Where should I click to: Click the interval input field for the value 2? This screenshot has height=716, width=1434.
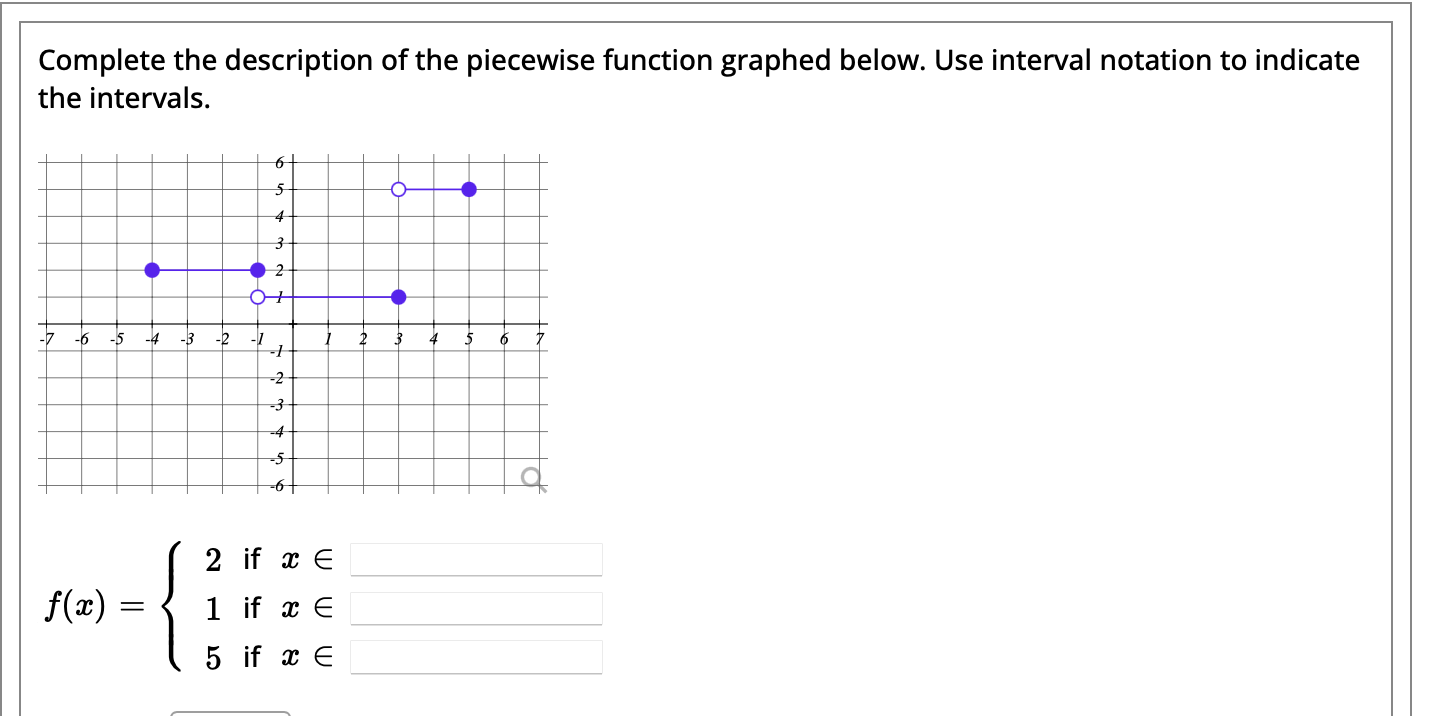click(476, 559)
